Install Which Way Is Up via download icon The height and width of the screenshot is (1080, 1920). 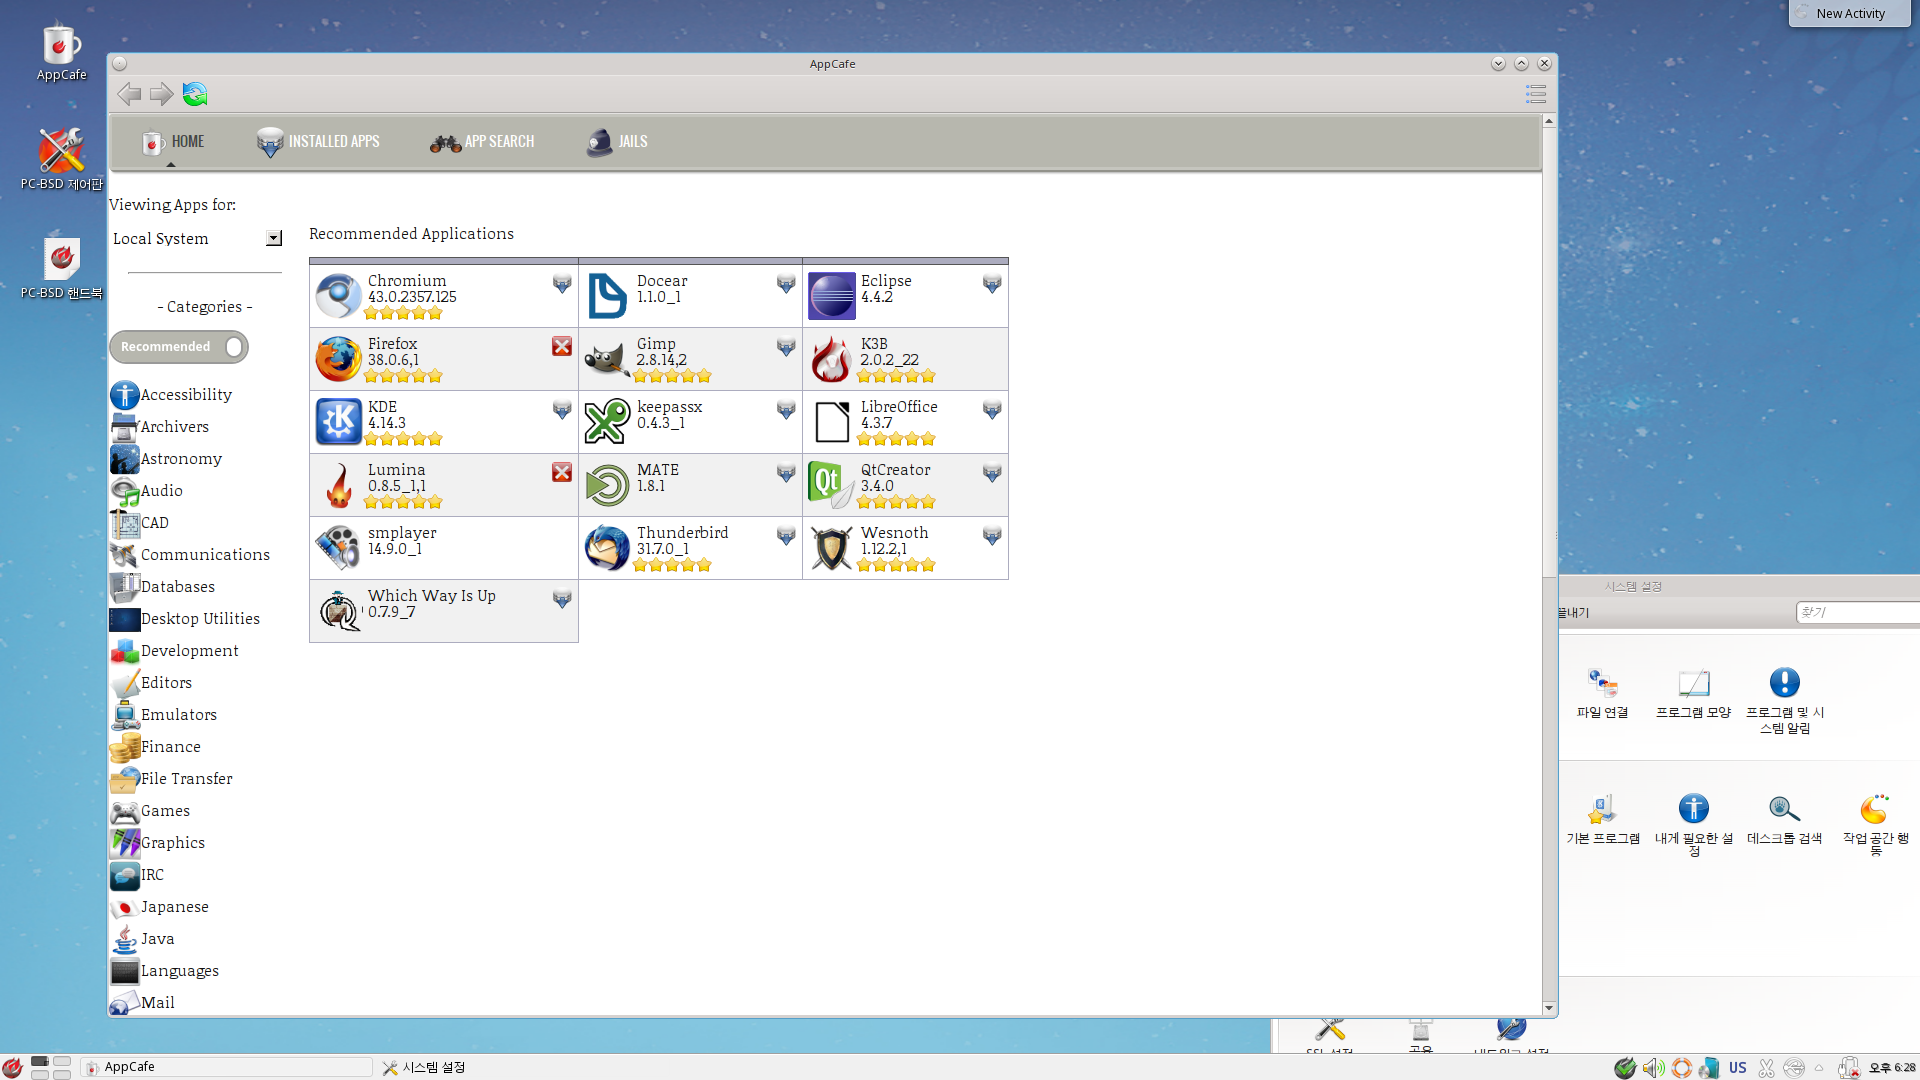point(562,599)
